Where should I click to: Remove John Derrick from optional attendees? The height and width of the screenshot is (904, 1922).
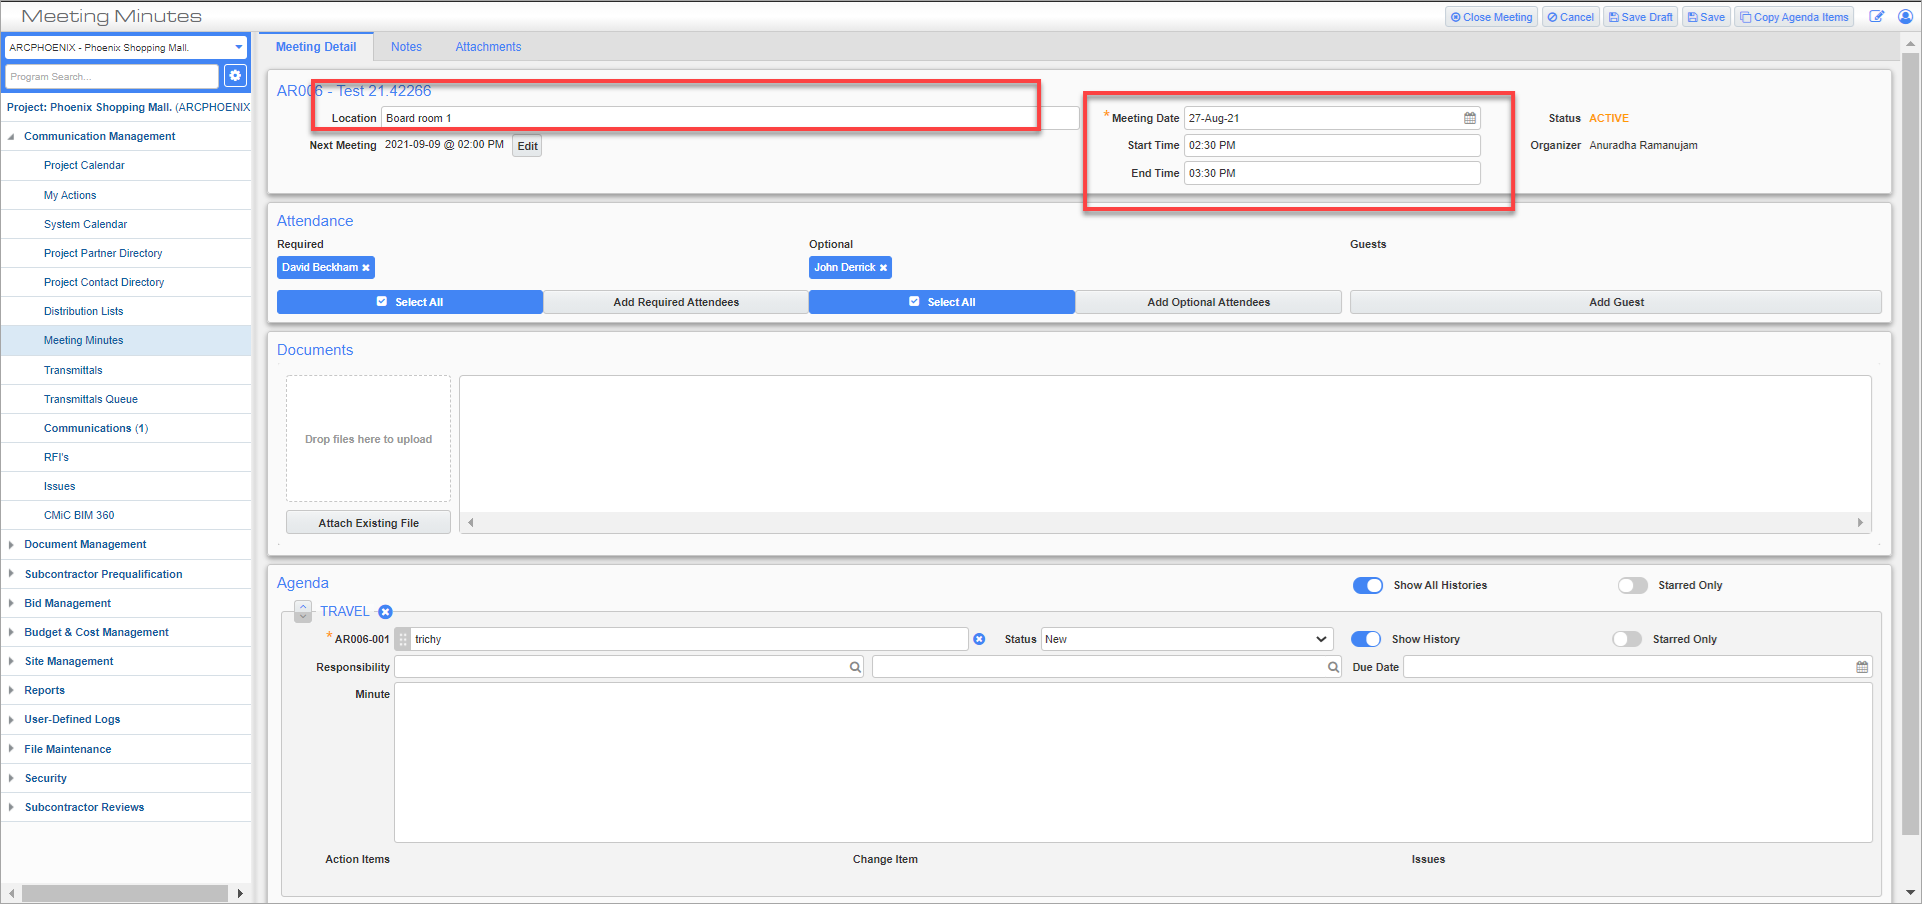click(x=883, y=268)
